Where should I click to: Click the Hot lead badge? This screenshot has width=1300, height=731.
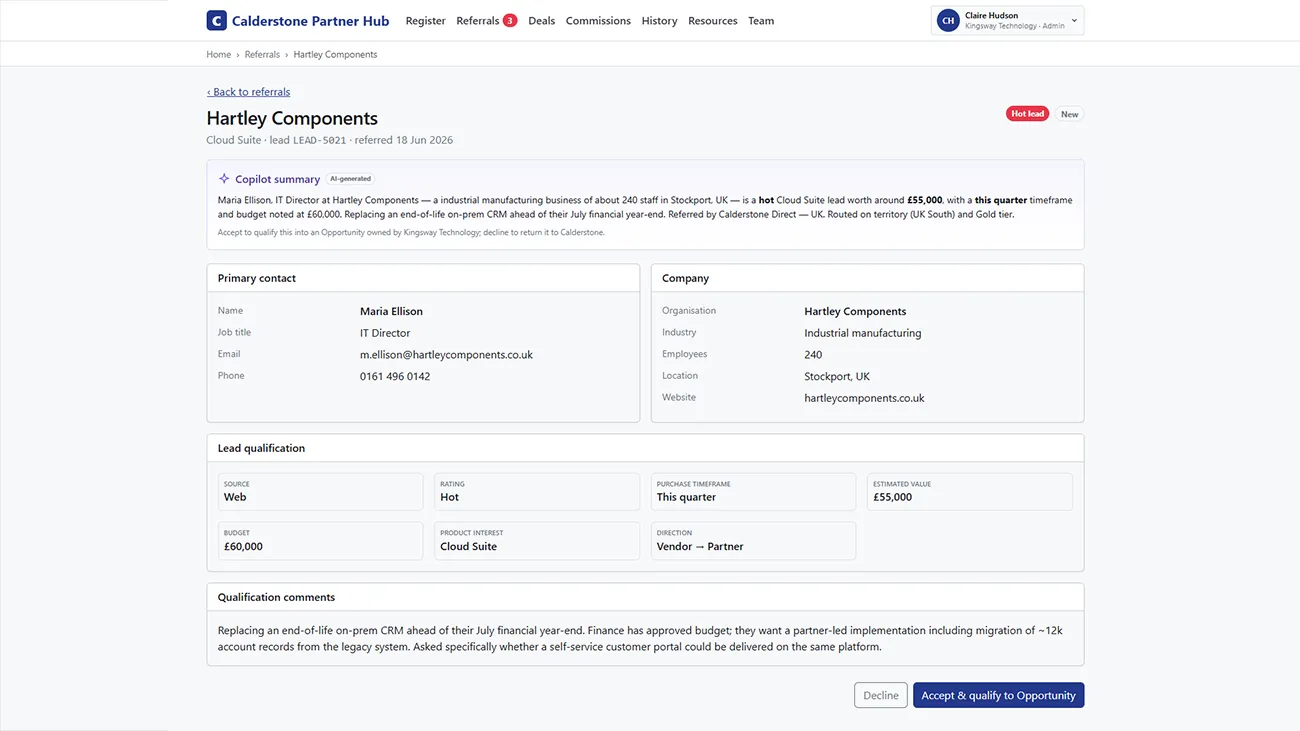coord(1027,114)
